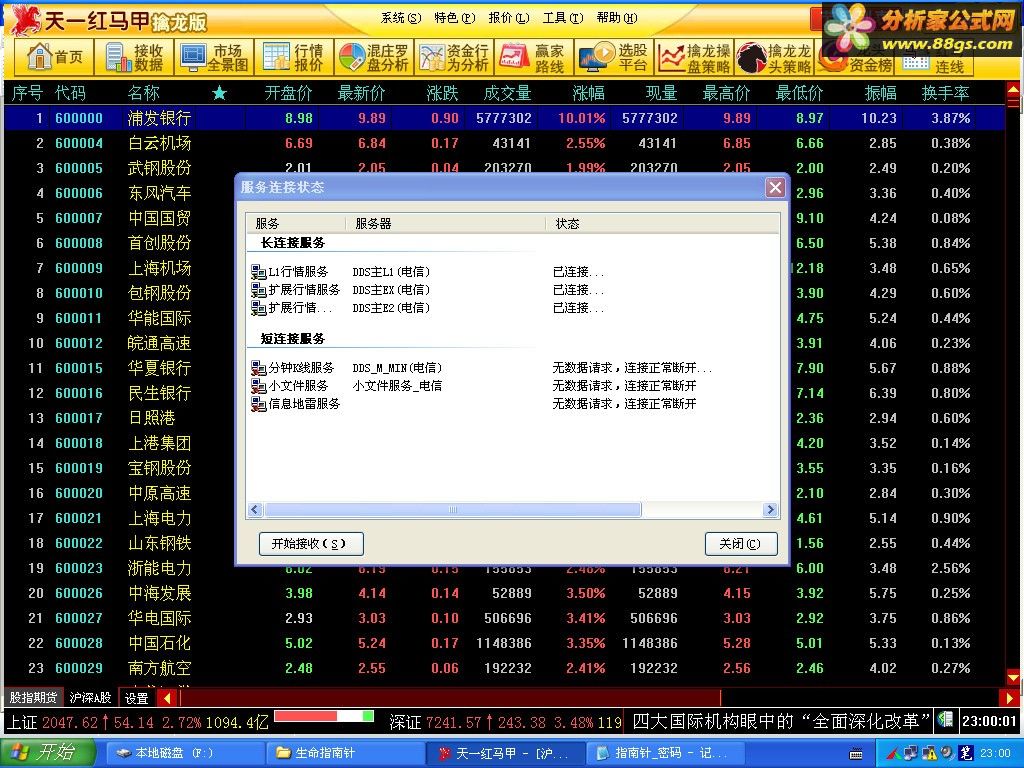Image resolution: width=1024 pixels, height=768 pixels.
Task: Click the 四大国际机构 news ticker headline
Action: click(780, 722)
